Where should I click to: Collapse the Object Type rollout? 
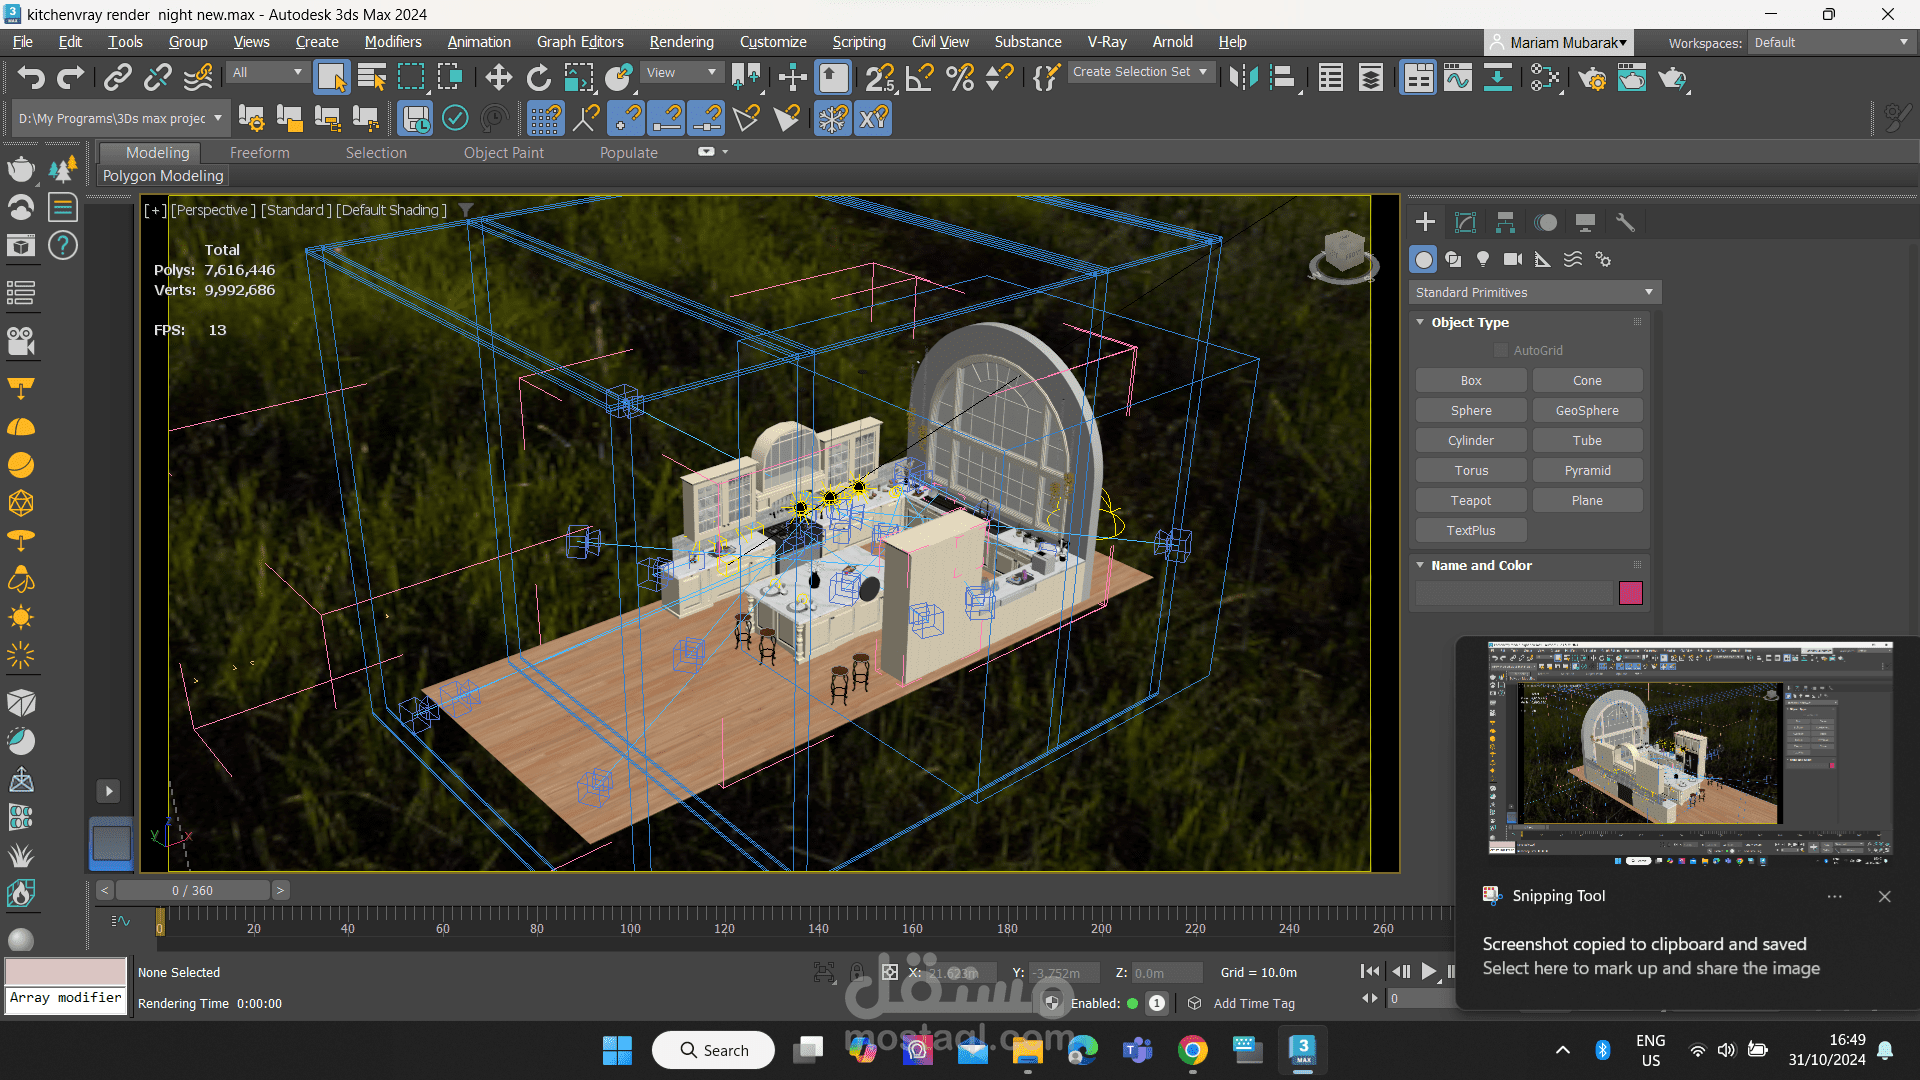pos(1420,322)
